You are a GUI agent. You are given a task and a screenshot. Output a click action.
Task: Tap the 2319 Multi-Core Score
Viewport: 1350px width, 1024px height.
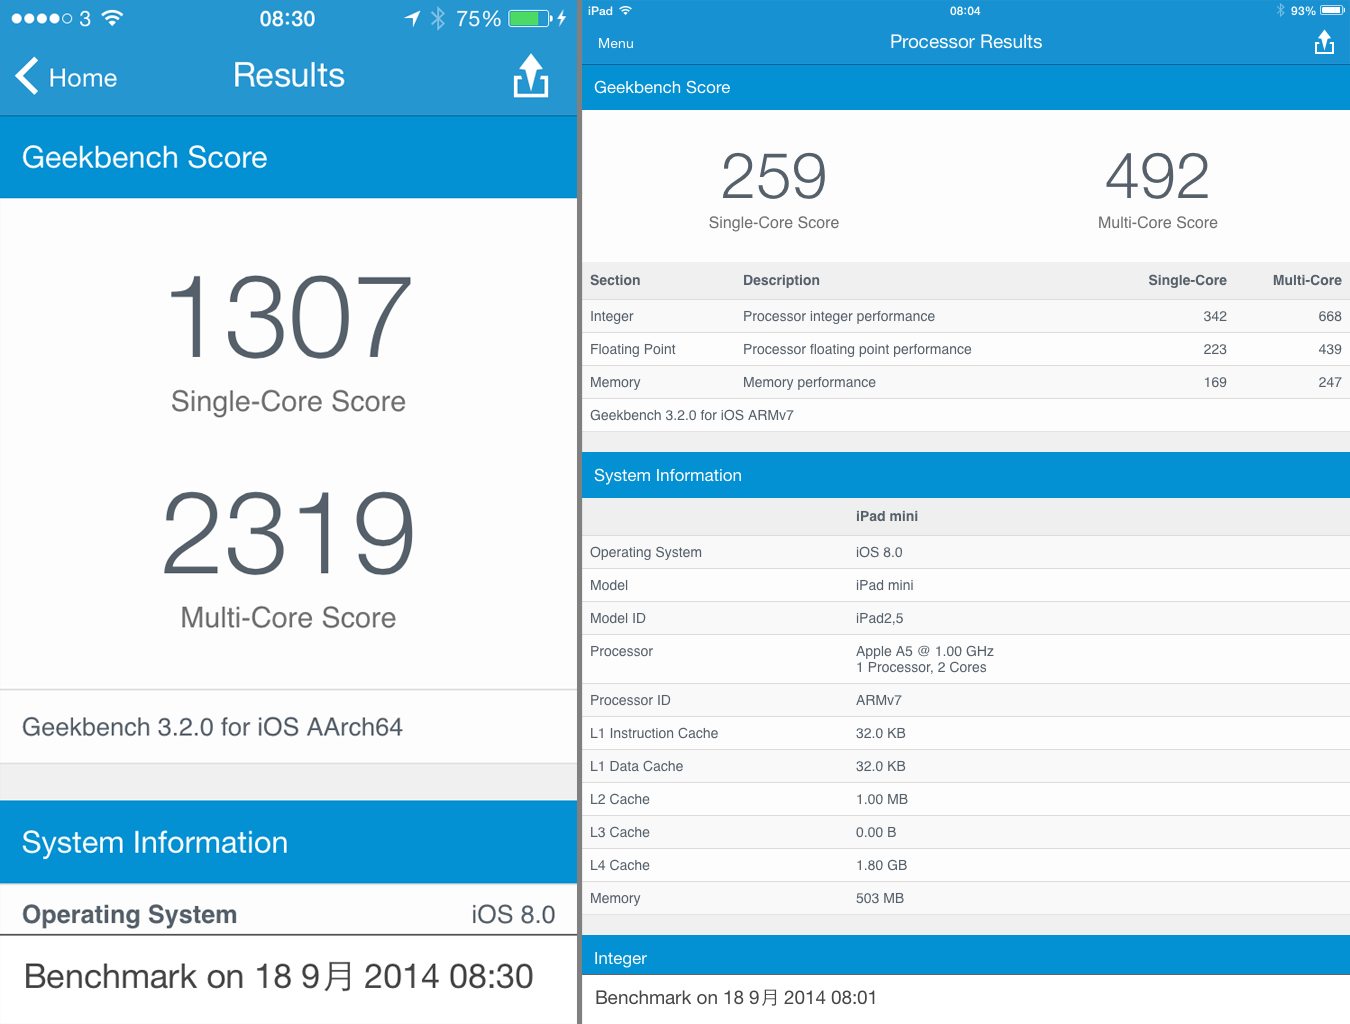[288, 534]
